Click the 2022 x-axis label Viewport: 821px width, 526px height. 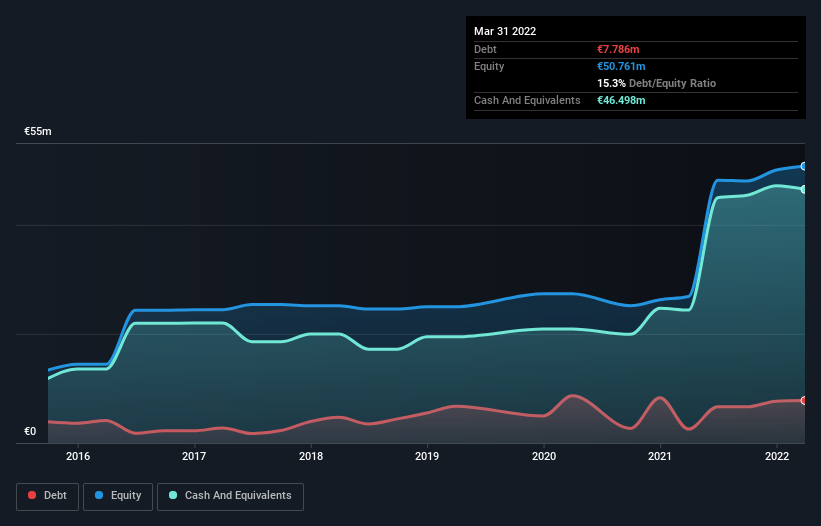pos(777,456)
